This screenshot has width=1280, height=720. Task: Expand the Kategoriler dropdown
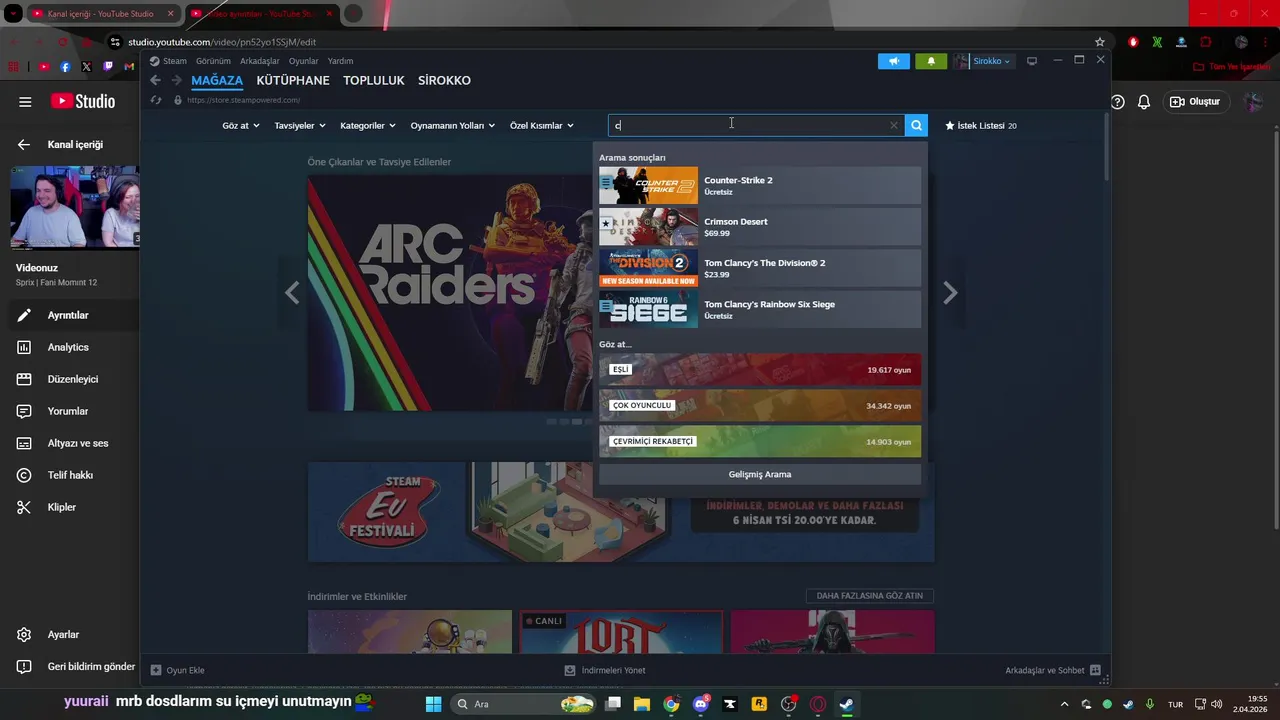click(x=368, y=126)
